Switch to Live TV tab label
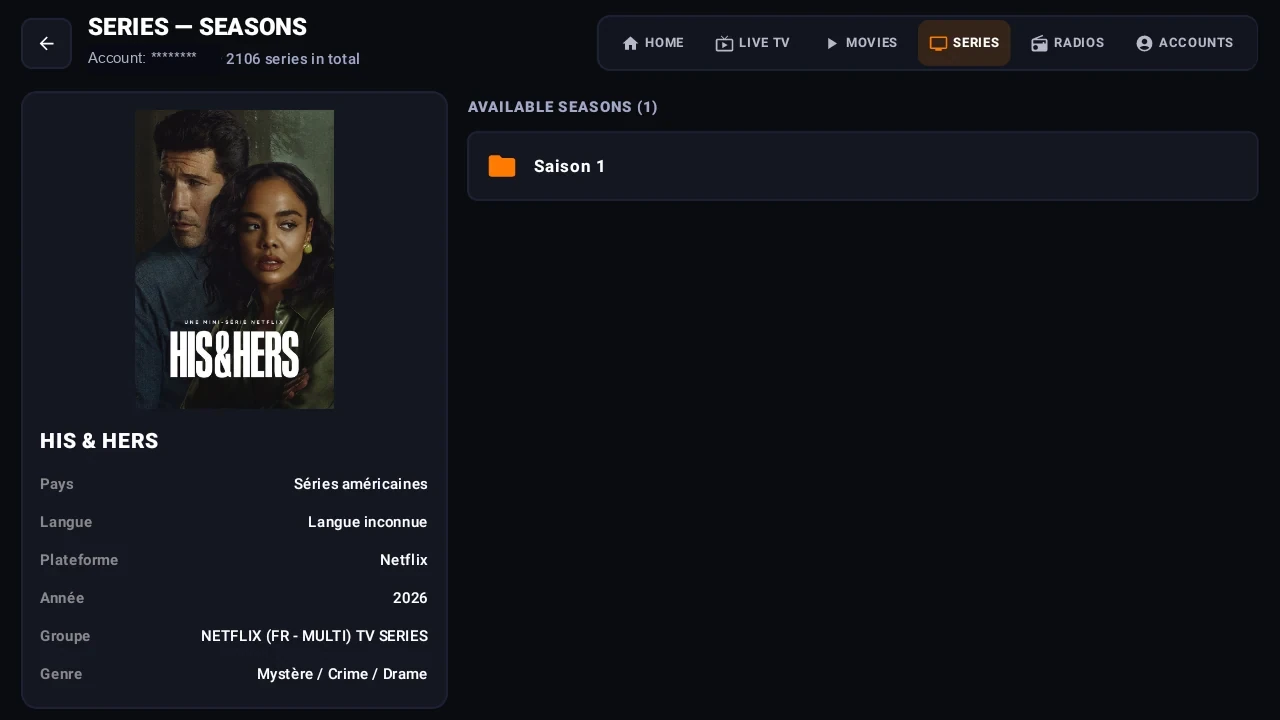Image resolution: width=1280 pixels, height=720 pixels. tap(764, 43)
